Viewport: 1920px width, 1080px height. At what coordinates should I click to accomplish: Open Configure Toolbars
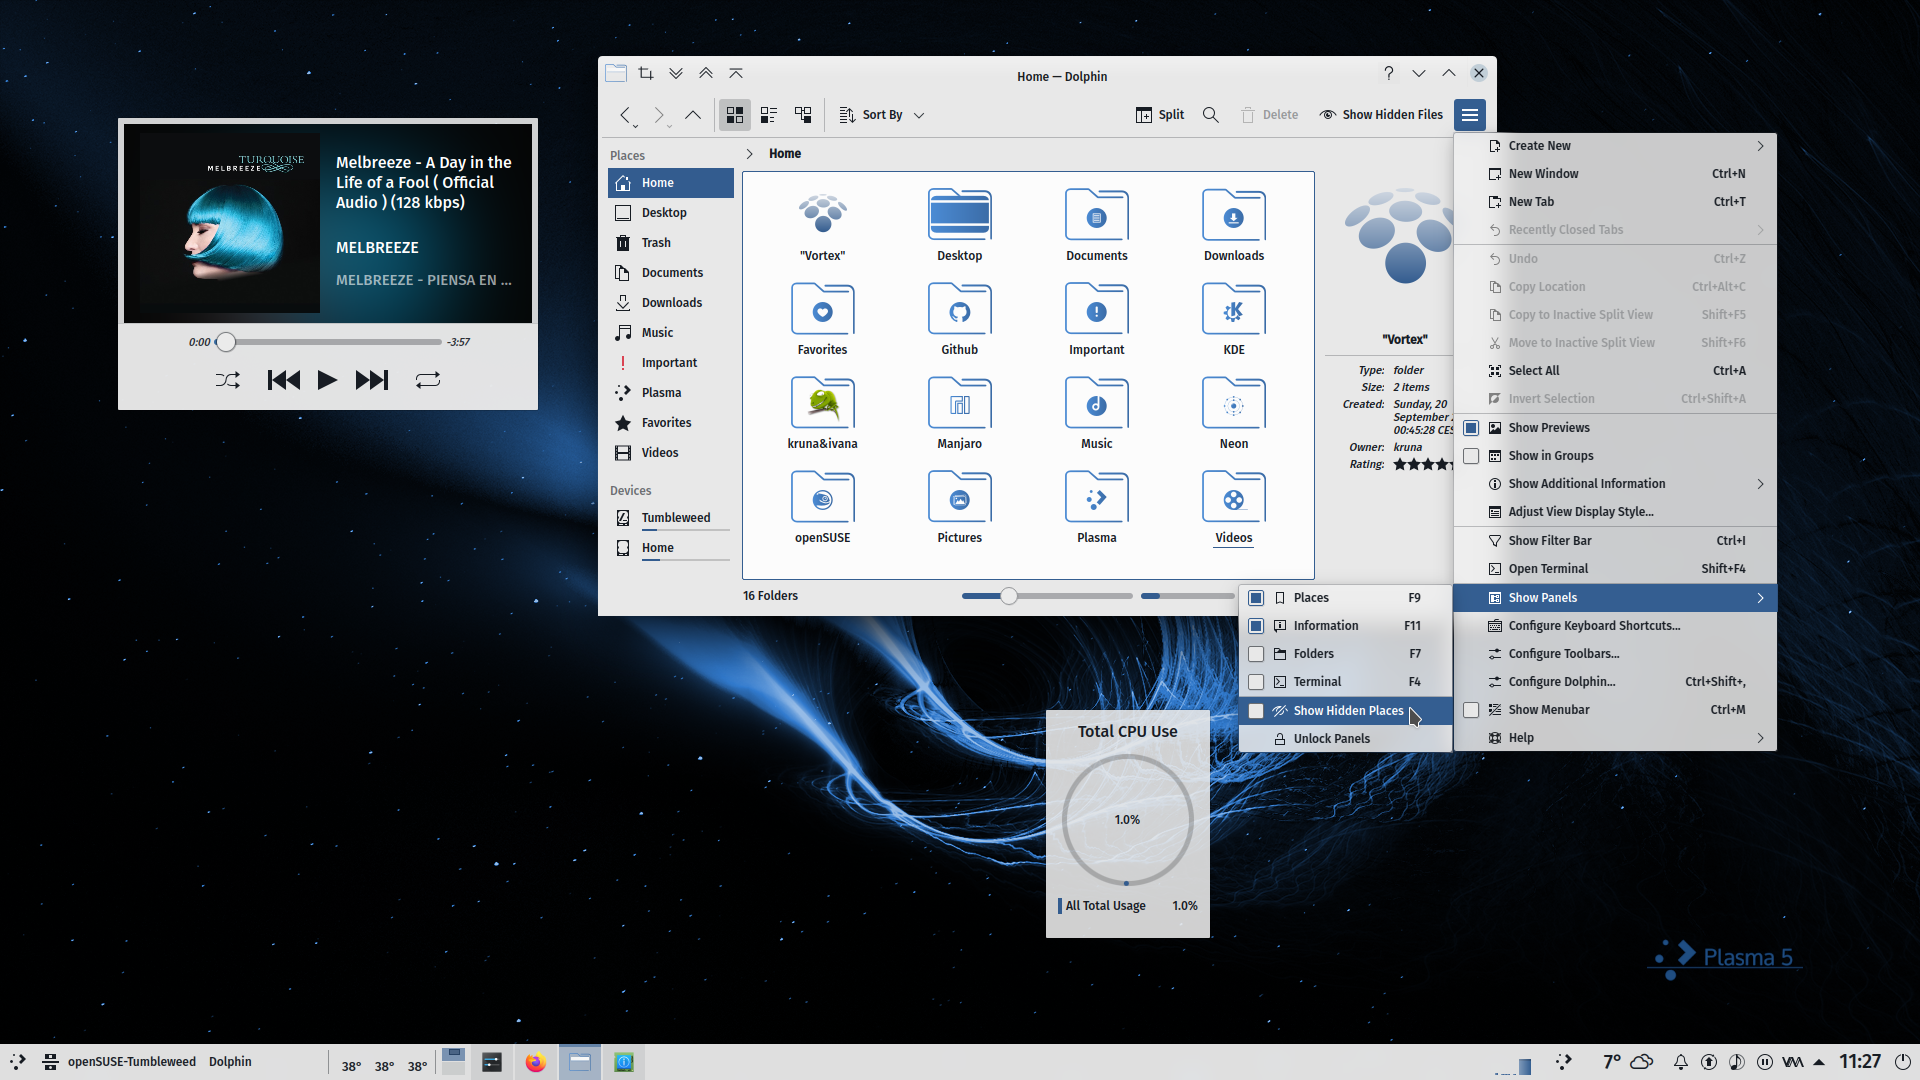(1615, 654)
